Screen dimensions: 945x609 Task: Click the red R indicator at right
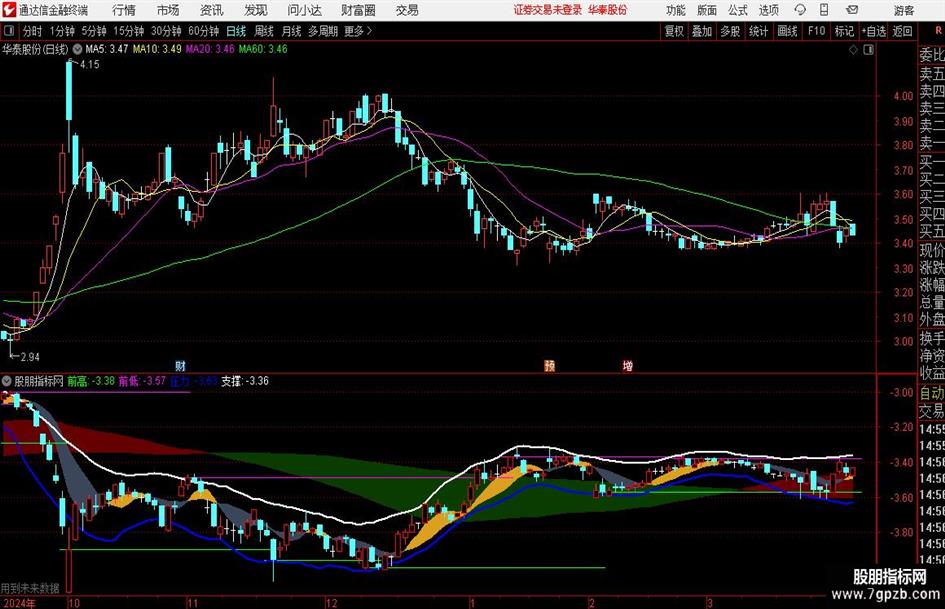click(x=938, y=30)
